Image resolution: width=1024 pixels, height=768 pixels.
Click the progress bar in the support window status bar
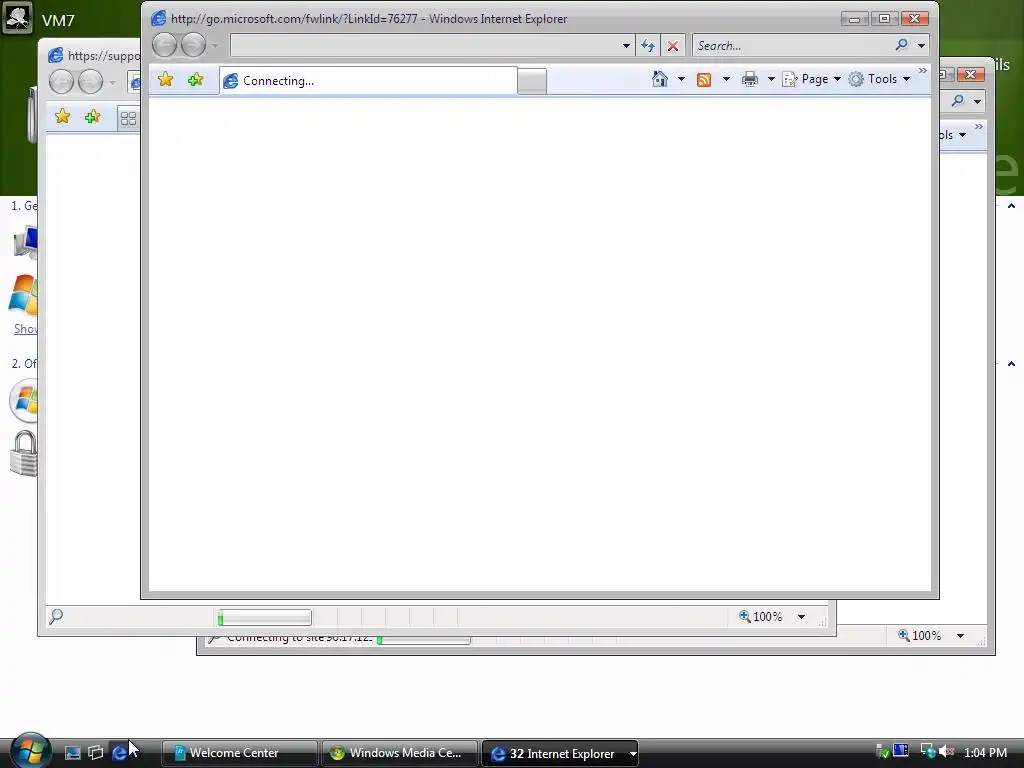point(264,617)
